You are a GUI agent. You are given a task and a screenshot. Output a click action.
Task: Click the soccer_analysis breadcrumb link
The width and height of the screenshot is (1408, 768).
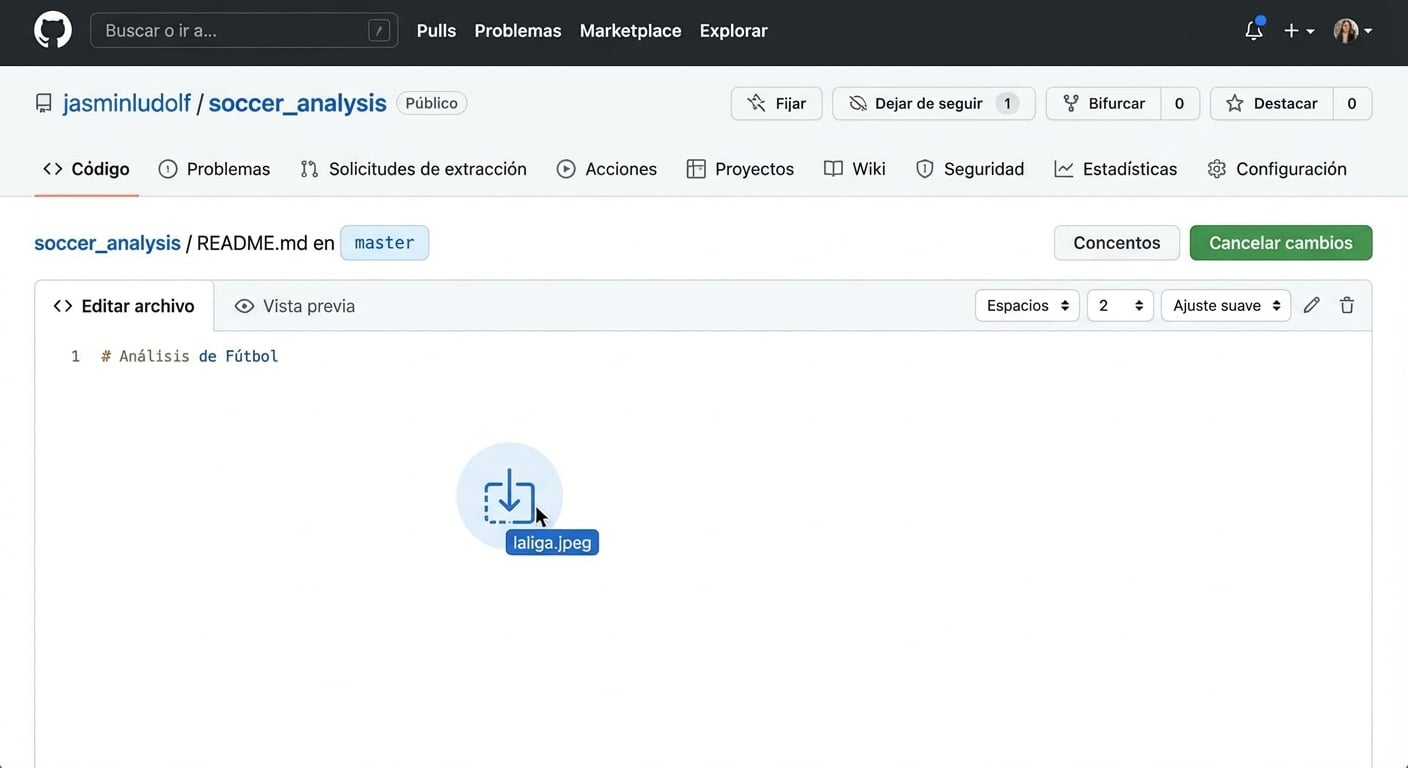(107, 243)
